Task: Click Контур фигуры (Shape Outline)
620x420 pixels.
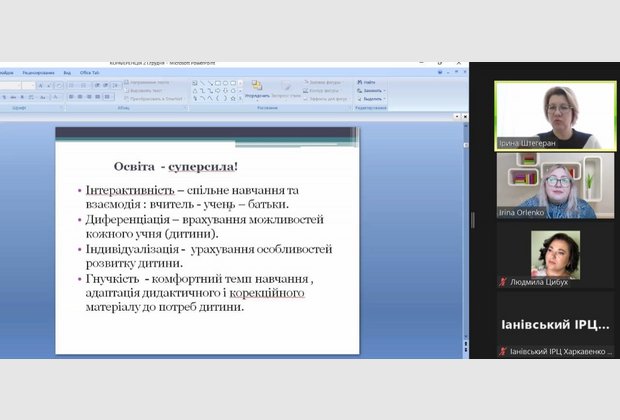Action: (324, 91)
